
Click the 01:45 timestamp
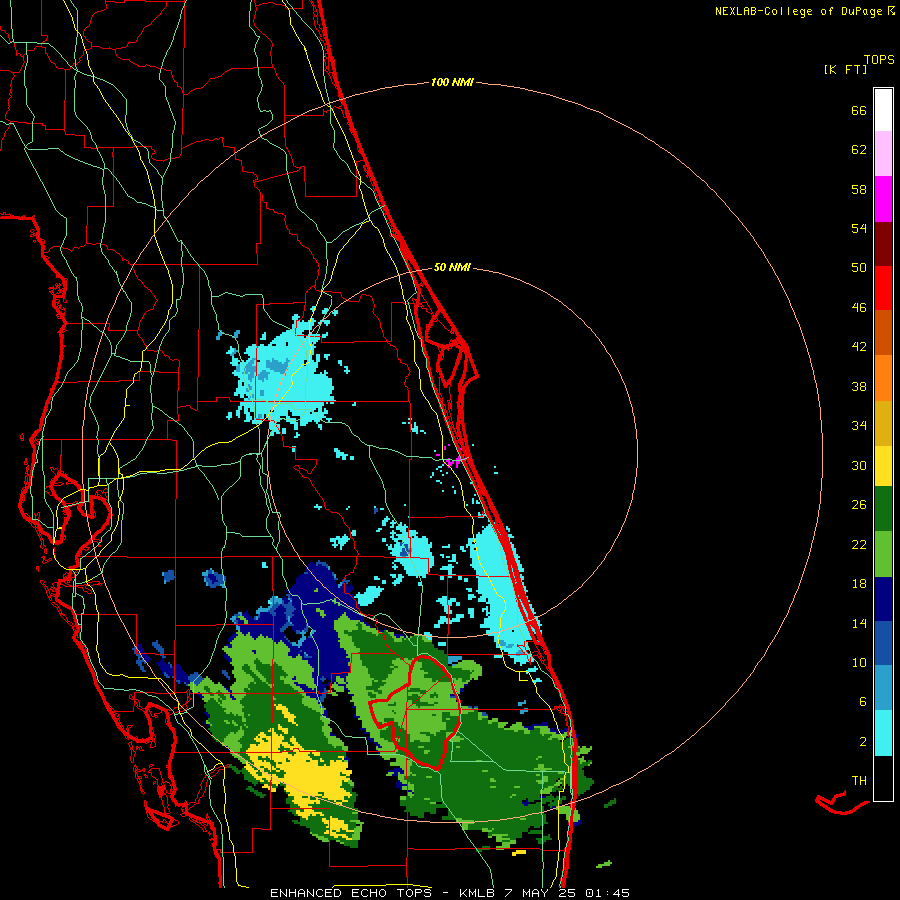click(x=607, y=893)
